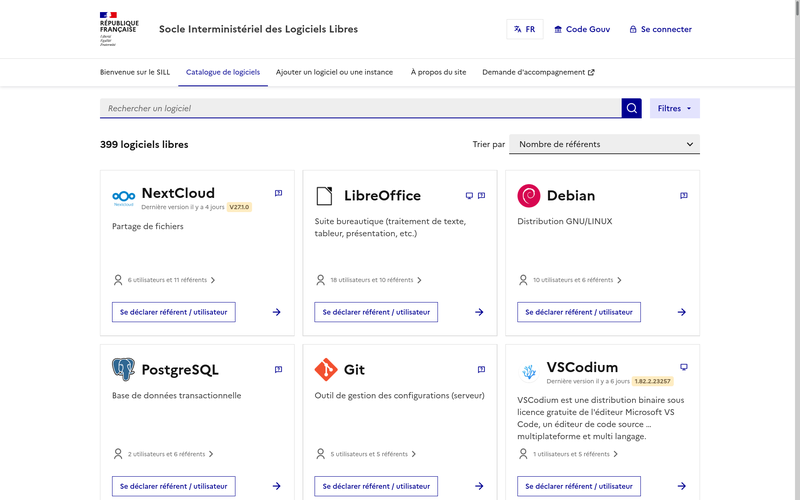This screenshot has height=500, width=800.
Task: Click the Debian swirl logo
Action: [529, 196]
